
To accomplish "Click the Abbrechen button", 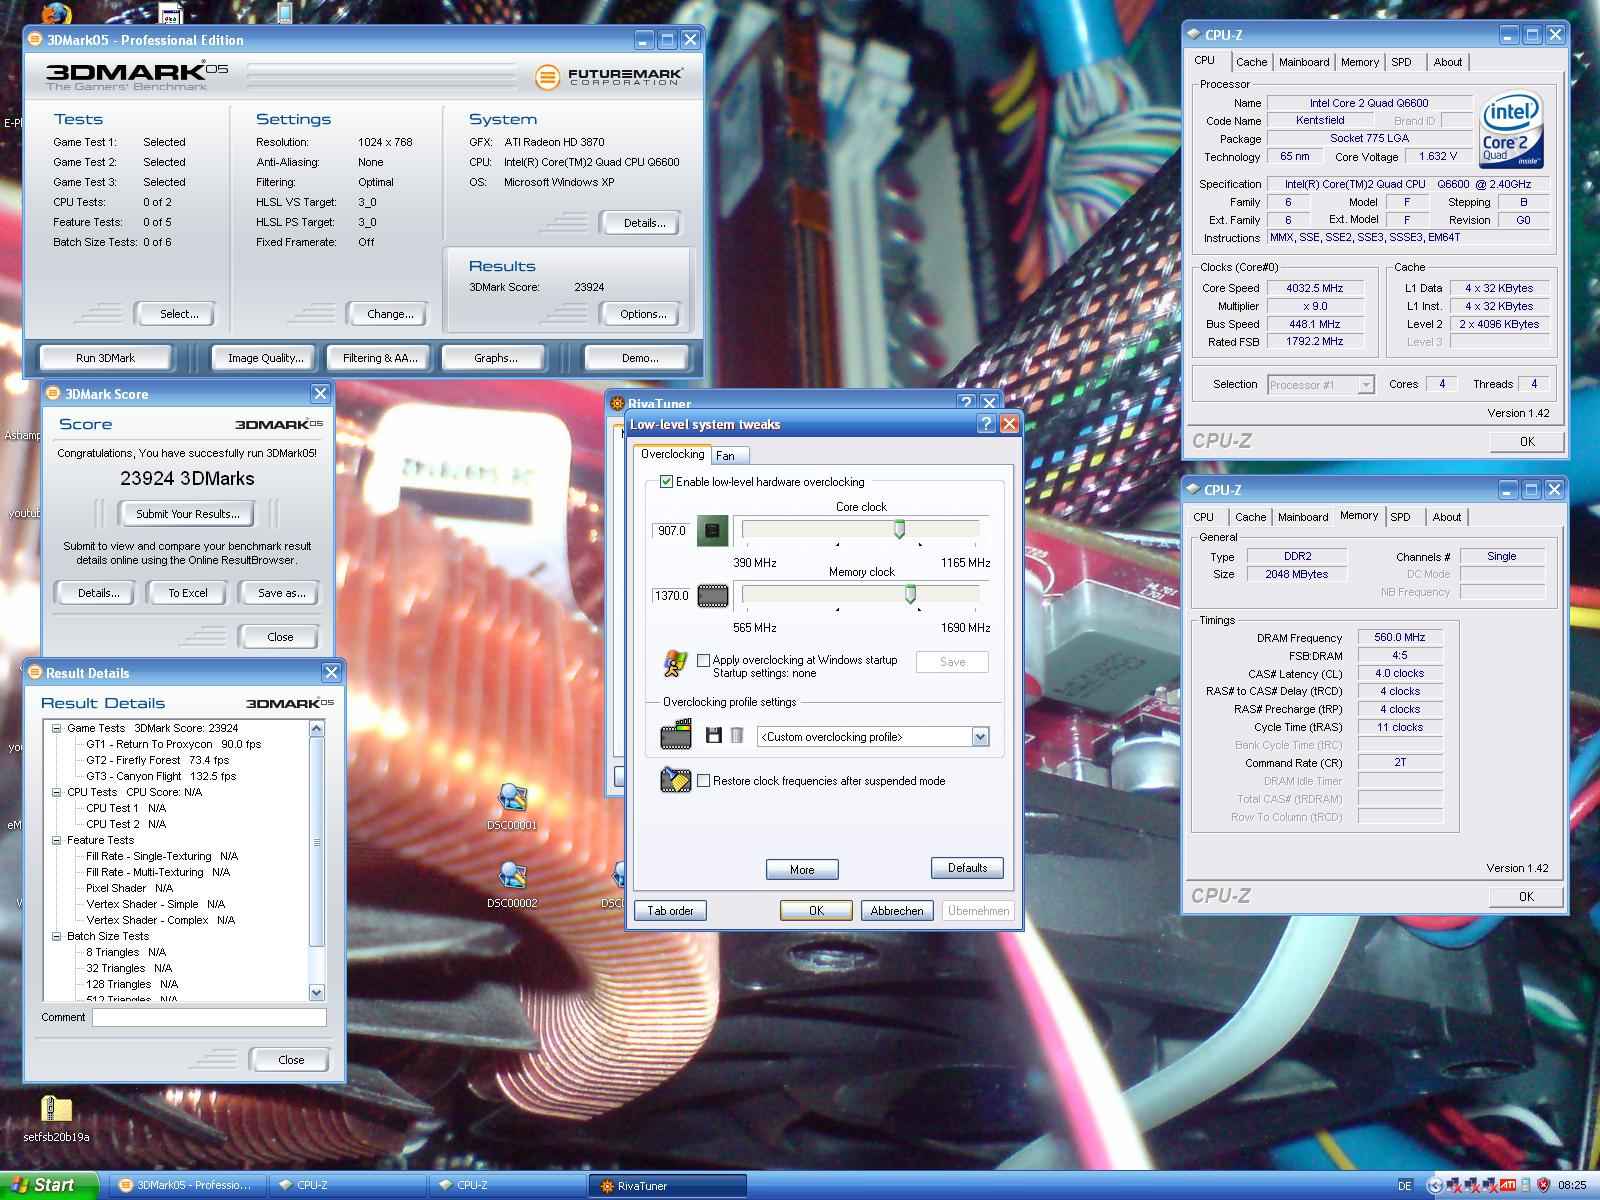I will tap(896, 910).
